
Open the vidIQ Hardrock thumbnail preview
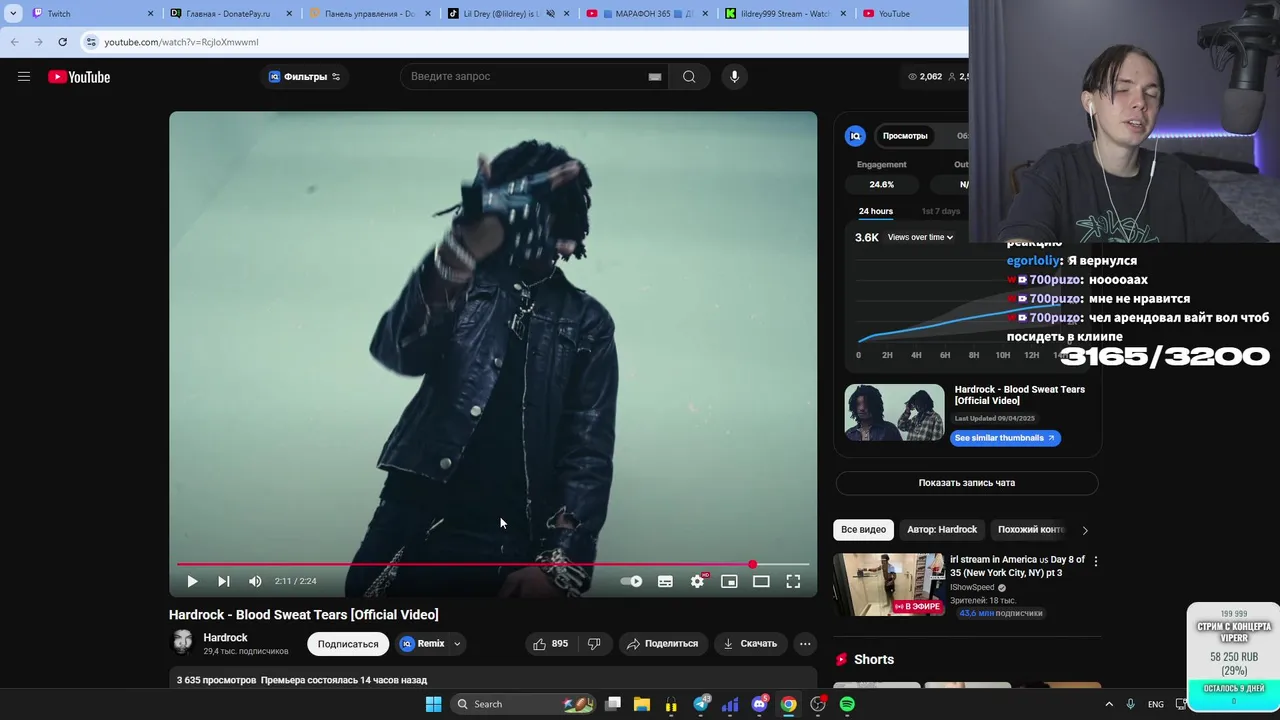pos(894,412)
